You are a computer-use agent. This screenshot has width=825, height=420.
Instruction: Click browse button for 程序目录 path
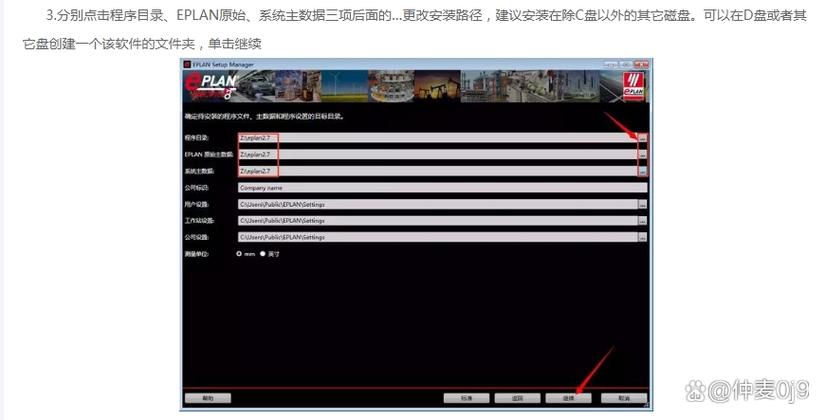tap(642, 138)
